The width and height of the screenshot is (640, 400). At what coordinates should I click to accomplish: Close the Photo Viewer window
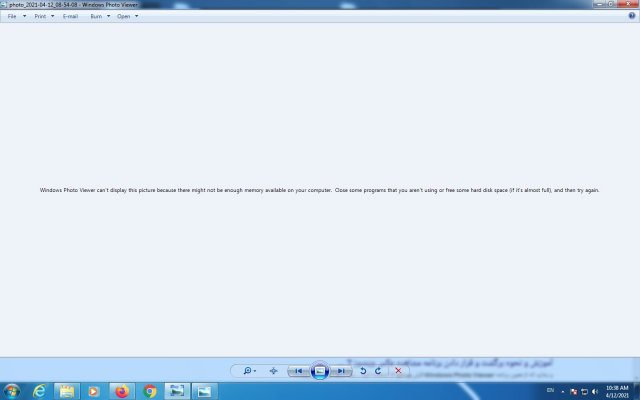[628, 4]
